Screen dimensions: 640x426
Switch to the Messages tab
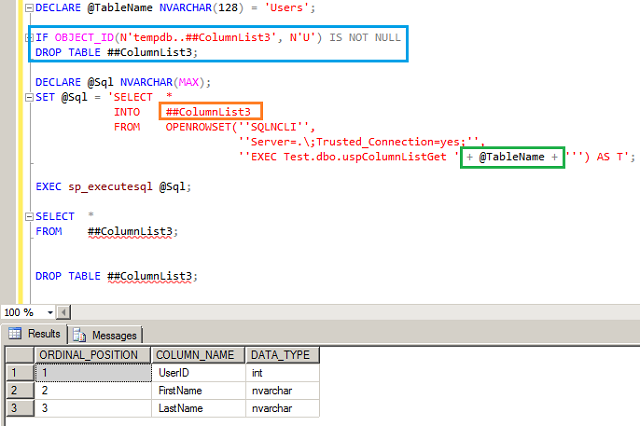coord(112,334)
